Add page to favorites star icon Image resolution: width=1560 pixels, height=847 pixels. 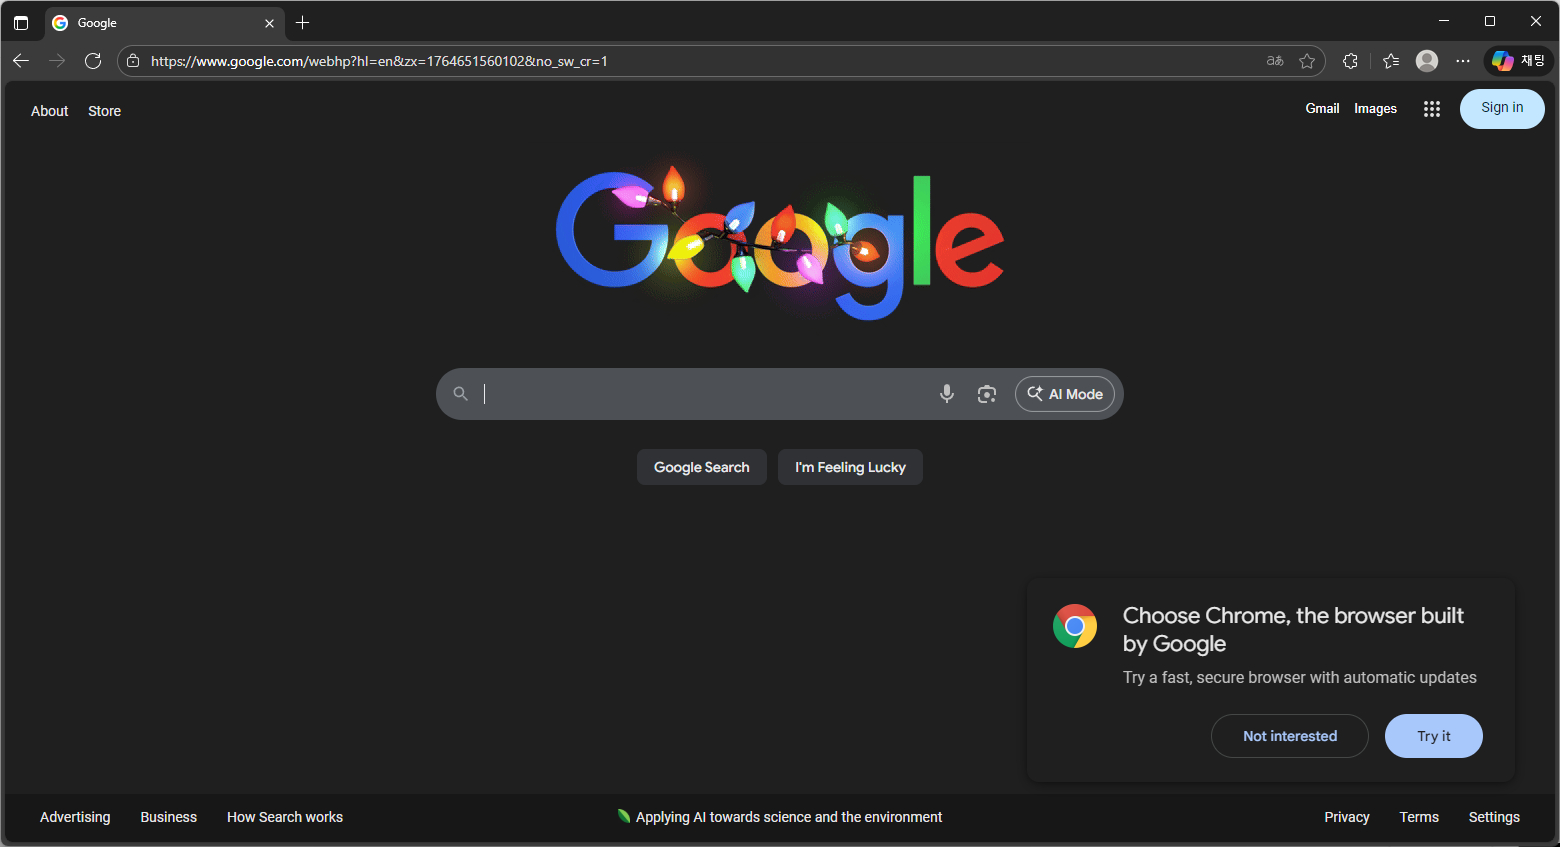pos(1307,61)
